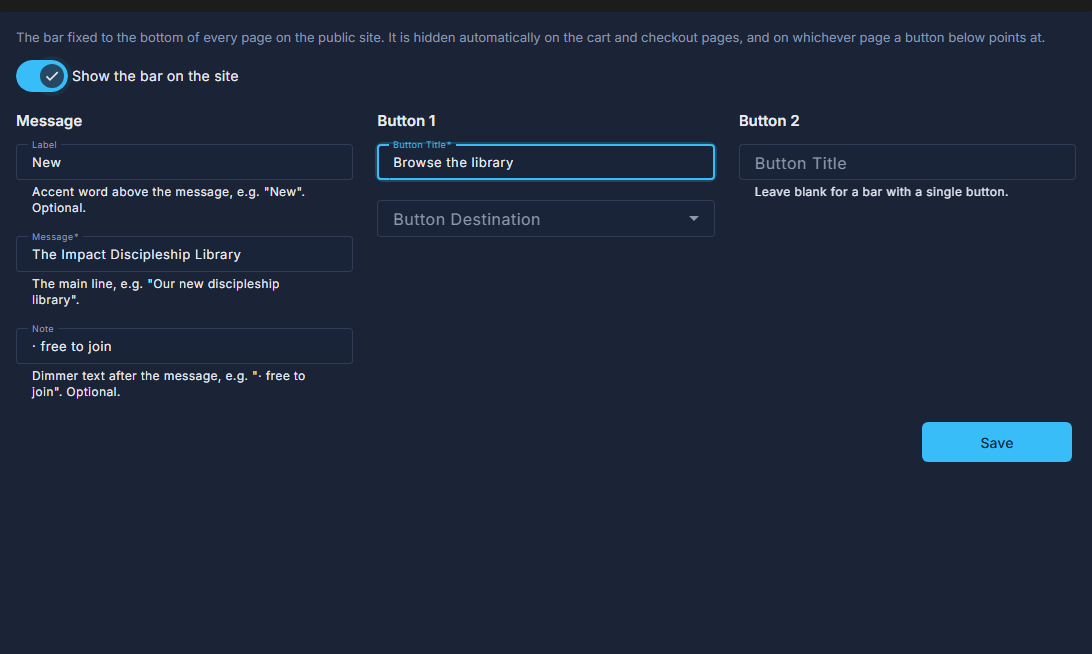
Task: Edit the Message field with The Impact Discipleship Library
Action: tap(184, 254)
